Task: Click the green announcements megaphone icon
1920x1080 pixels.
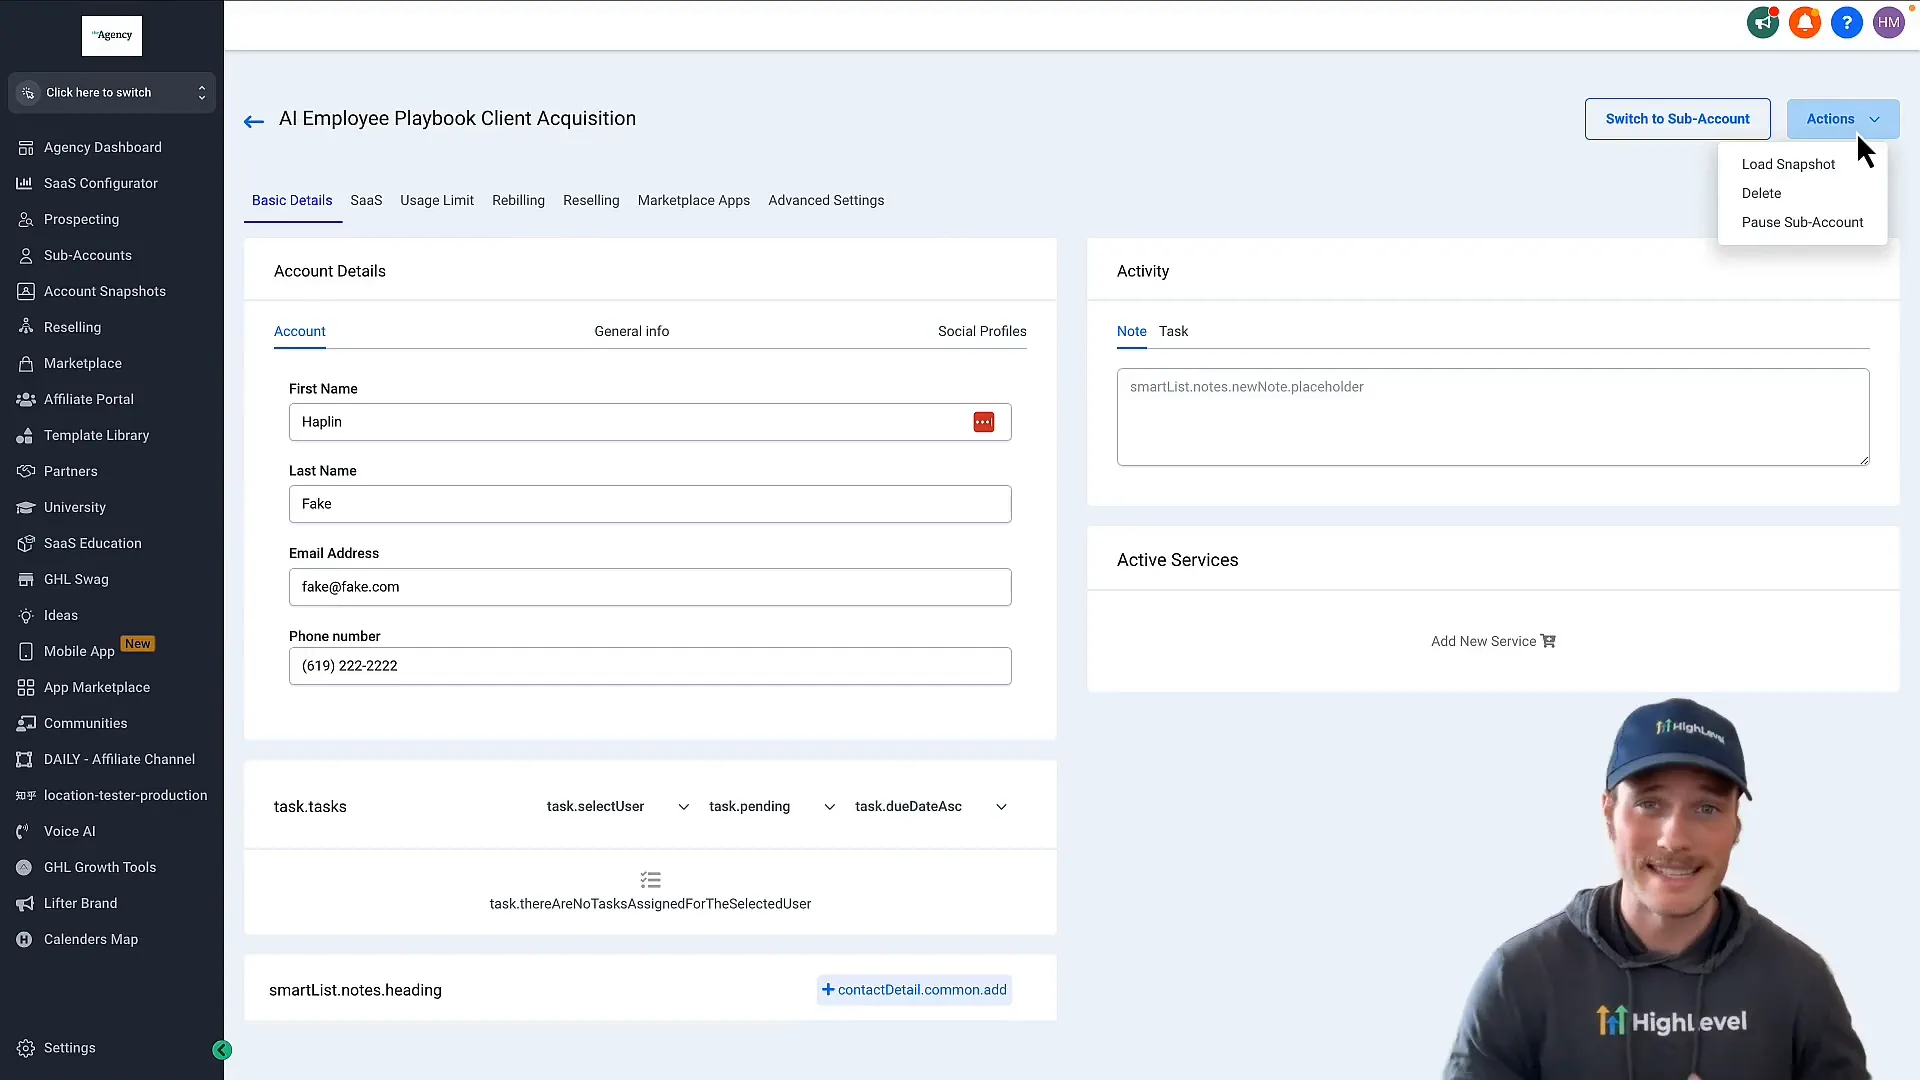Action: tap(1763, 22)
